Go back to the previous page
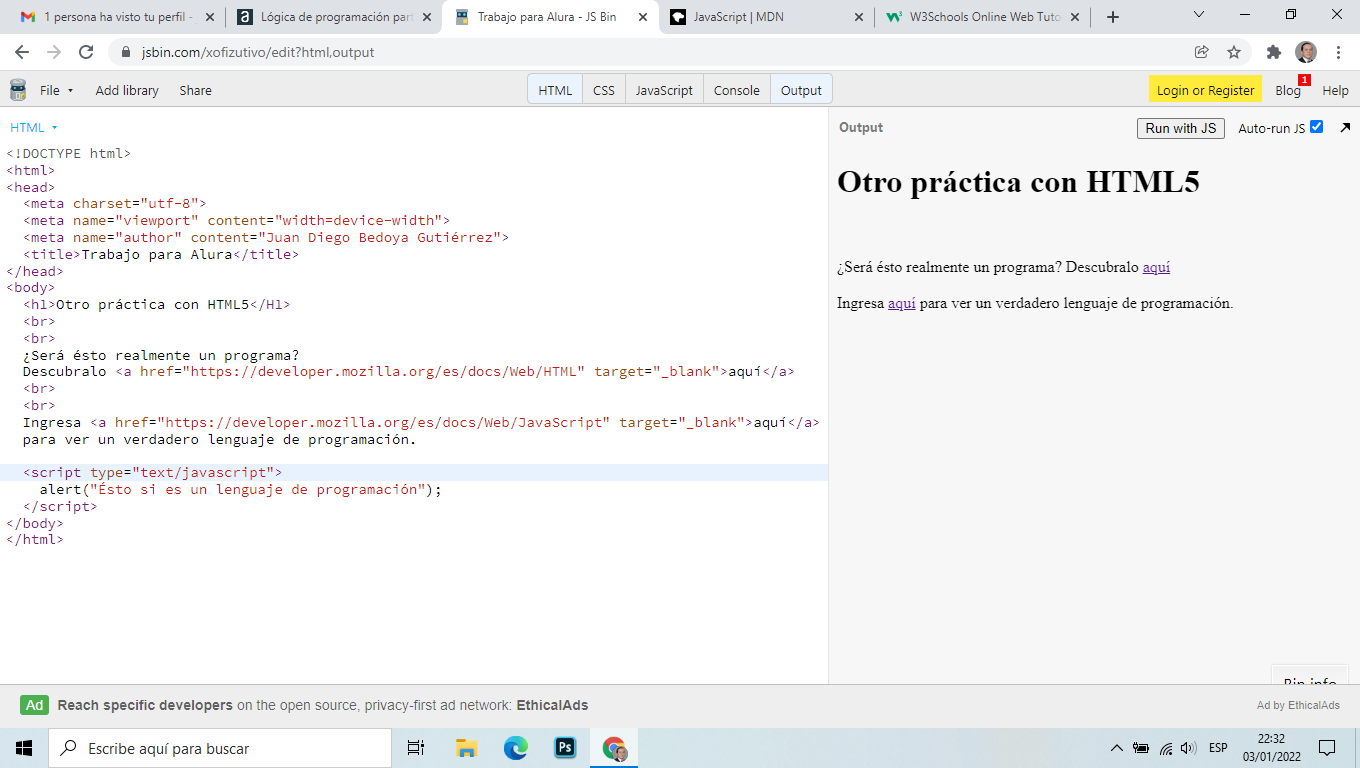The image size is (1360, 768). 22,52
